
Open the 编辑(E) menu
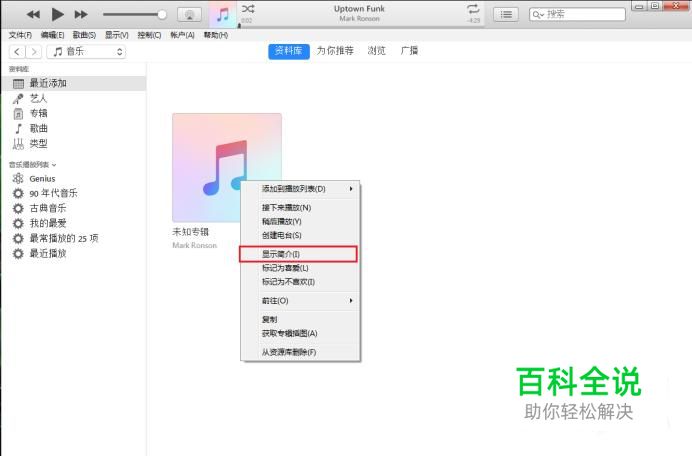[x=53, y=35]
